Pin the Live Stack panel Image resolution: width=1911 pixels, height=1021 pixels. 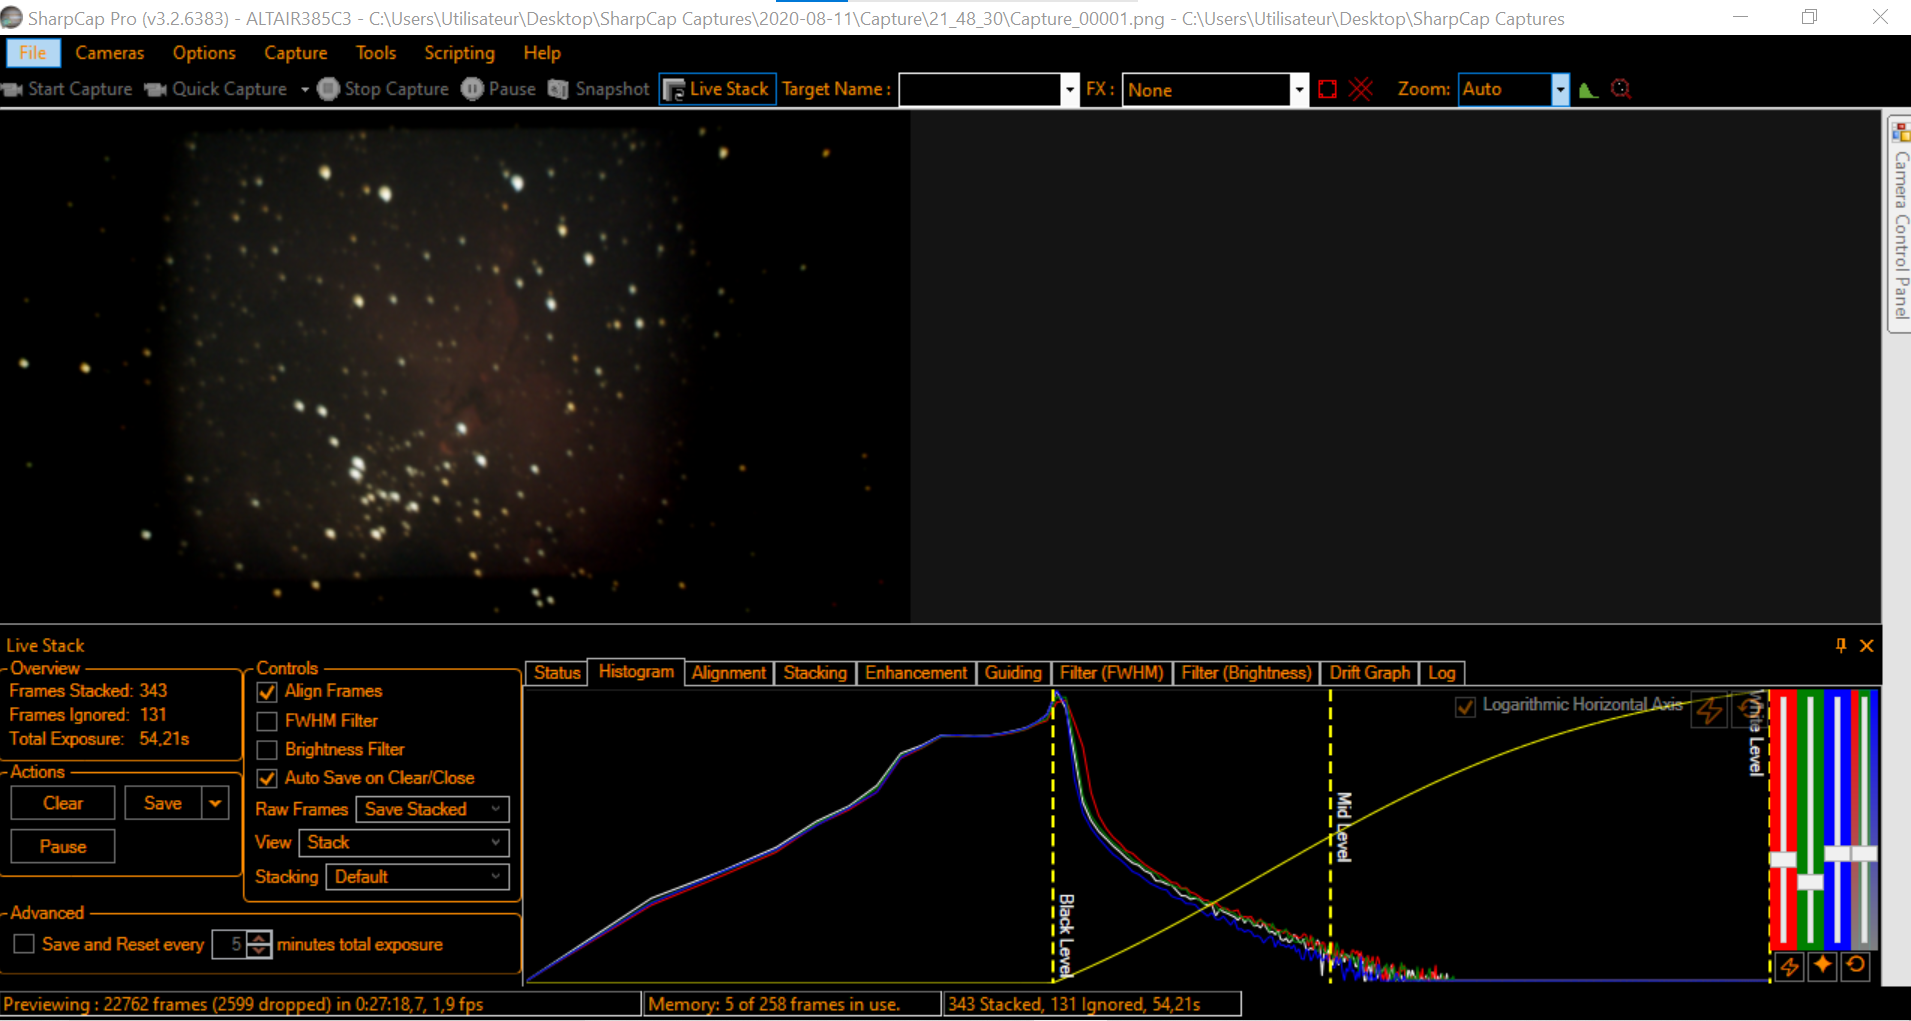click(x=1841, y=645)
